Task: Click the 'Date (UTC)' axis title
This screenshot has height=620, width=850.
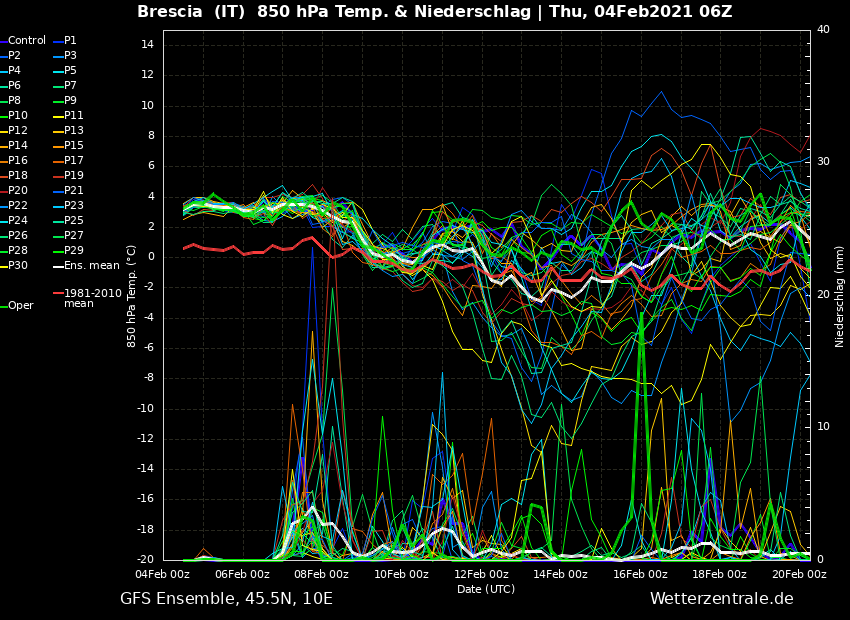Action: pyautogui.click(x=486, y=589)
